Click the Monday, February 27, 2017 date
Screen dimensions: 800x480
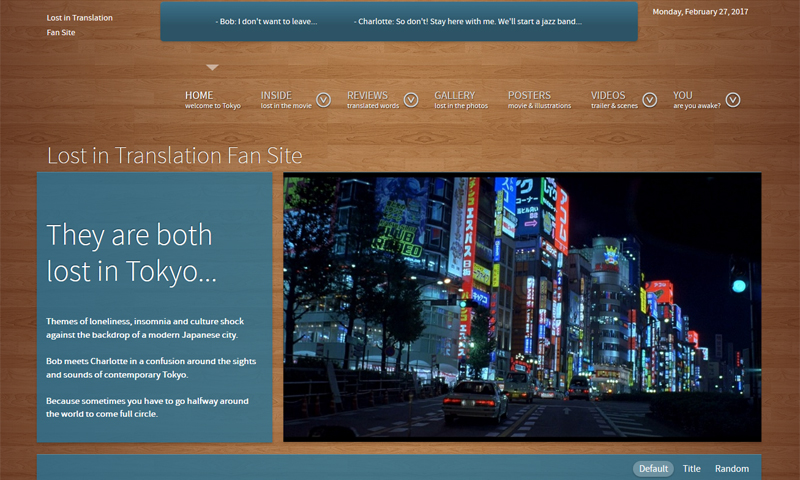[x=700, y=12]
